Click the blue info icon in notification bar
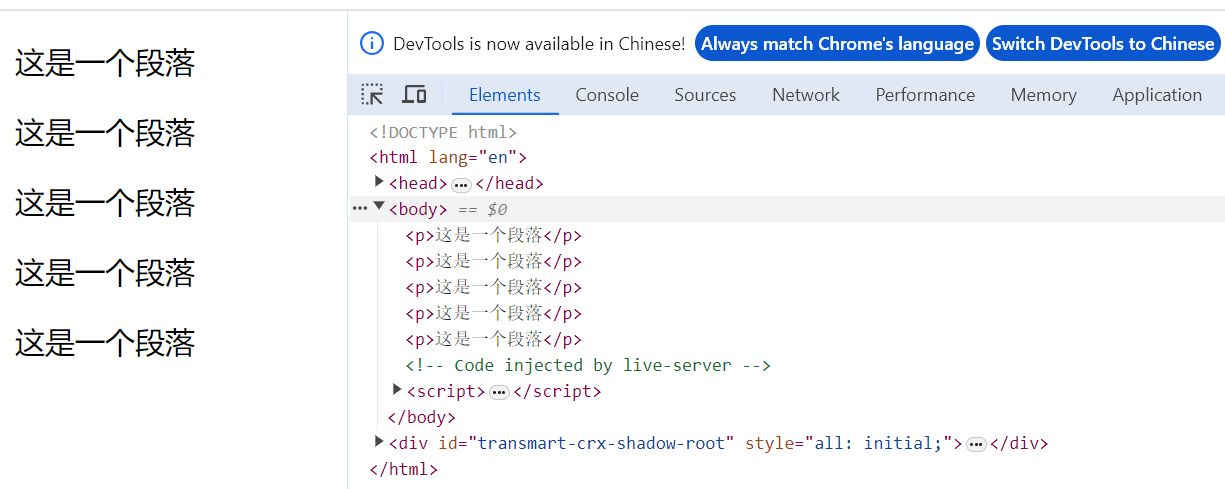This screenshot has width=1225, height=489. tap(371, 44)
